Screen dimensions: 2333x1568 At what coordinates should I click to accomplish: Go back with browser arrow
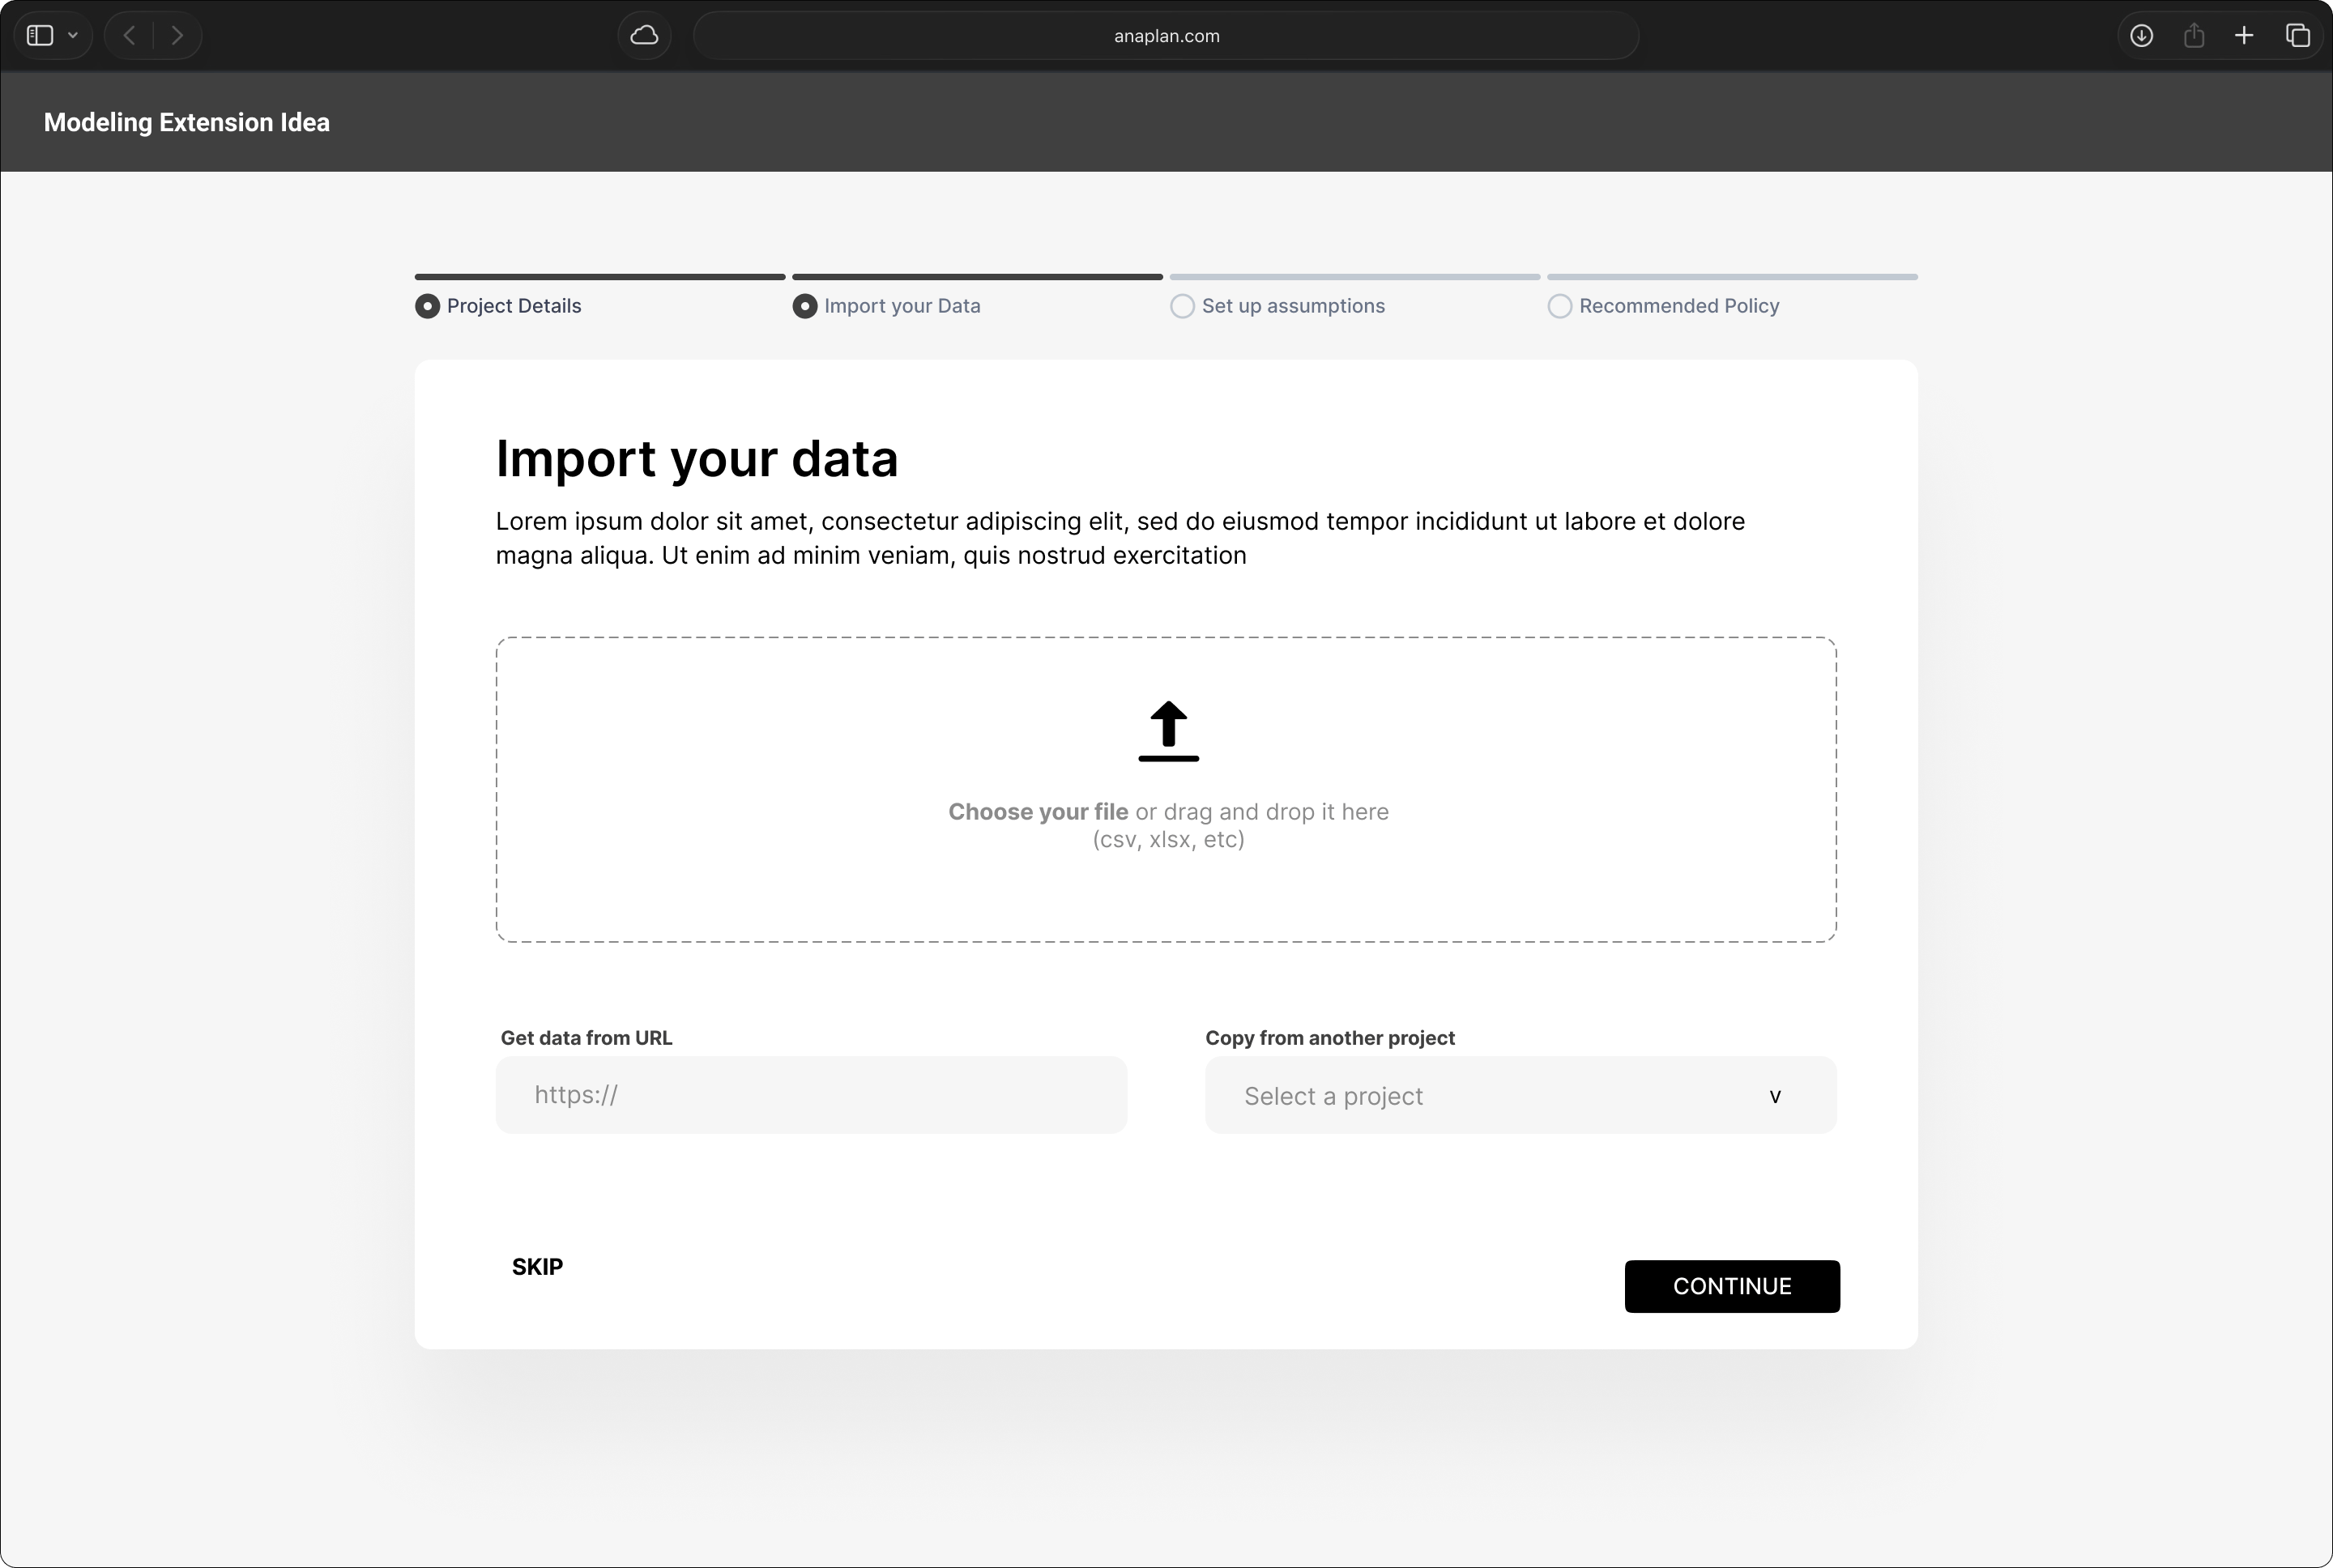(x=129, y=36)
